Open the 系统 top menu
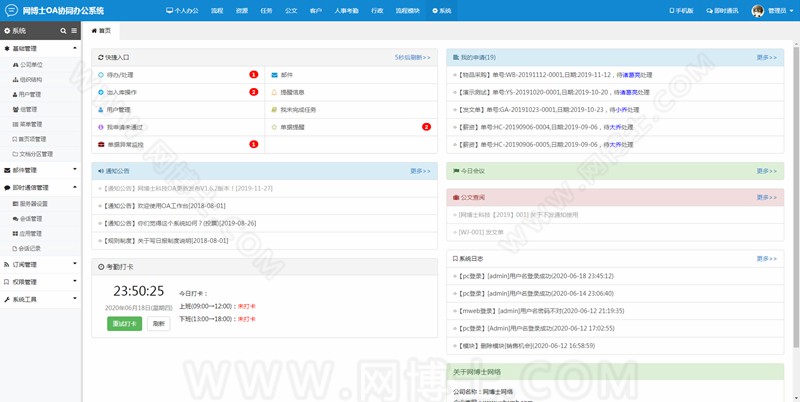 pyautogui.click(x=442, y=11)
